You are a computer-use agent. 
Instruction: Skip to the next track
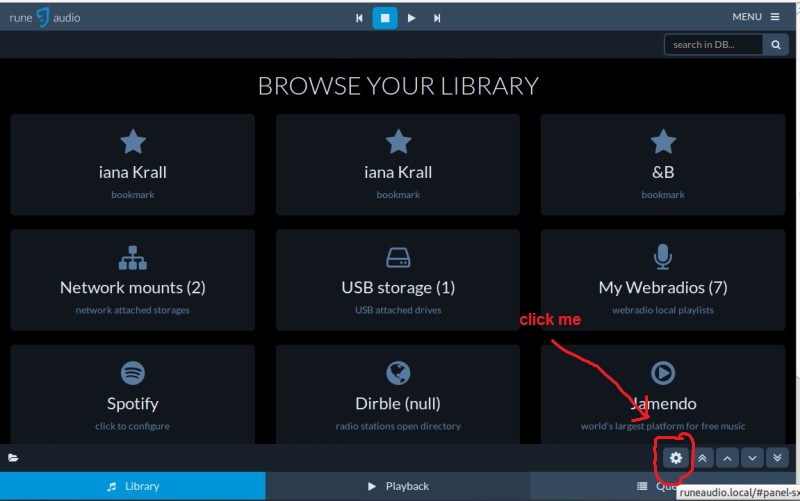437,18
